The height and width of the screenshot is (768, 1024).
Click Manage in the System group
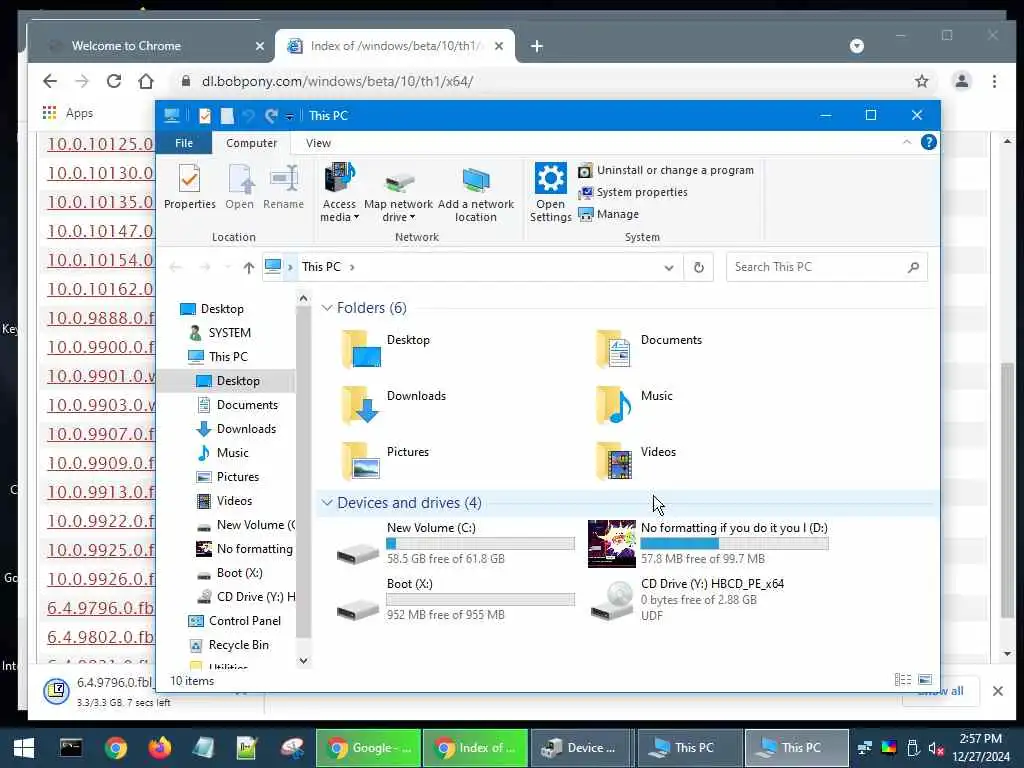click(609, 214)
